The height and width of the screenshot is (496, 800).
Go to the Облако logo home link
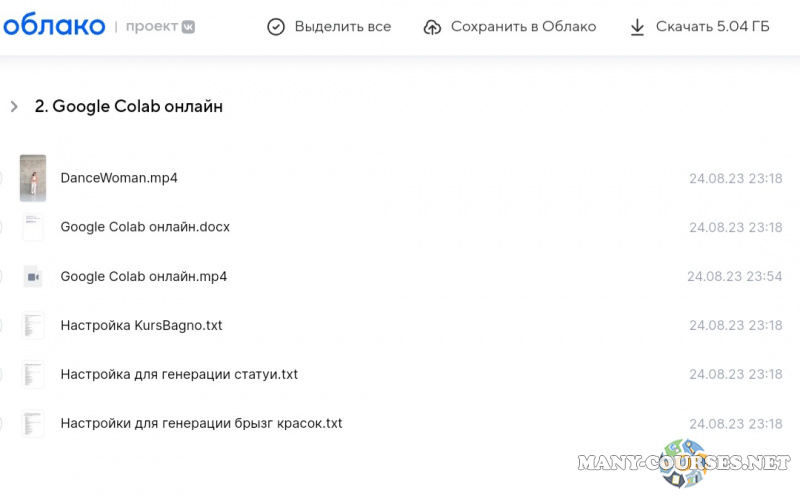coord(54,26)
